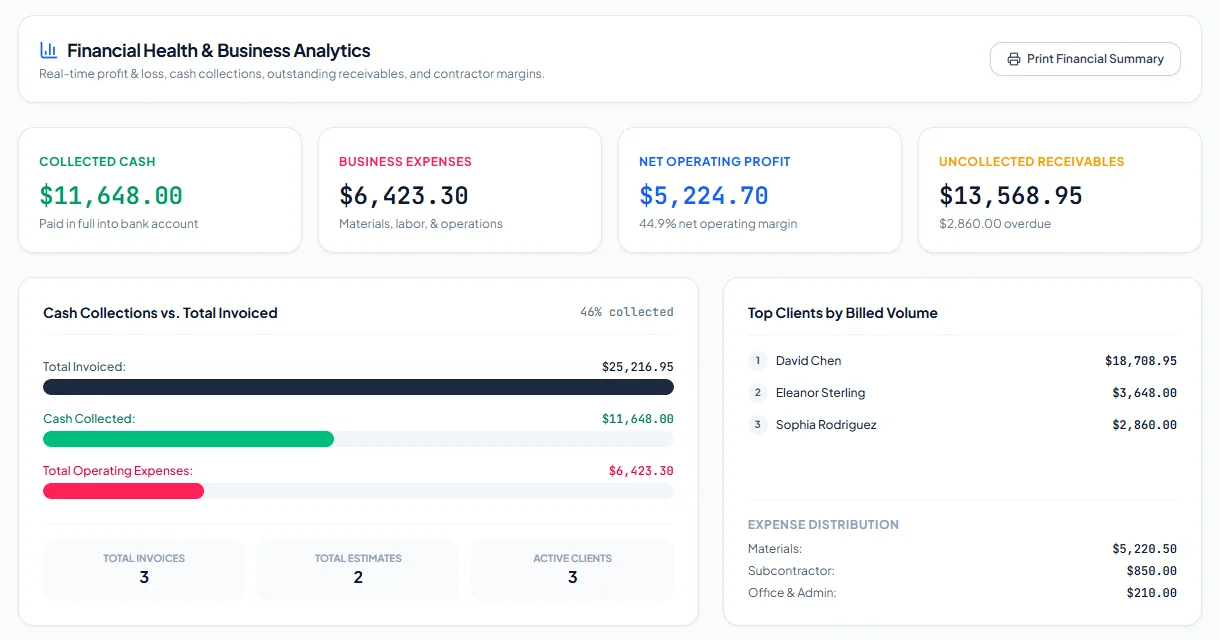Click the 'Subcontractor:' label in Expense Distribution
1220x640 pixels.
pyautogui.click(x=791, y=571)
